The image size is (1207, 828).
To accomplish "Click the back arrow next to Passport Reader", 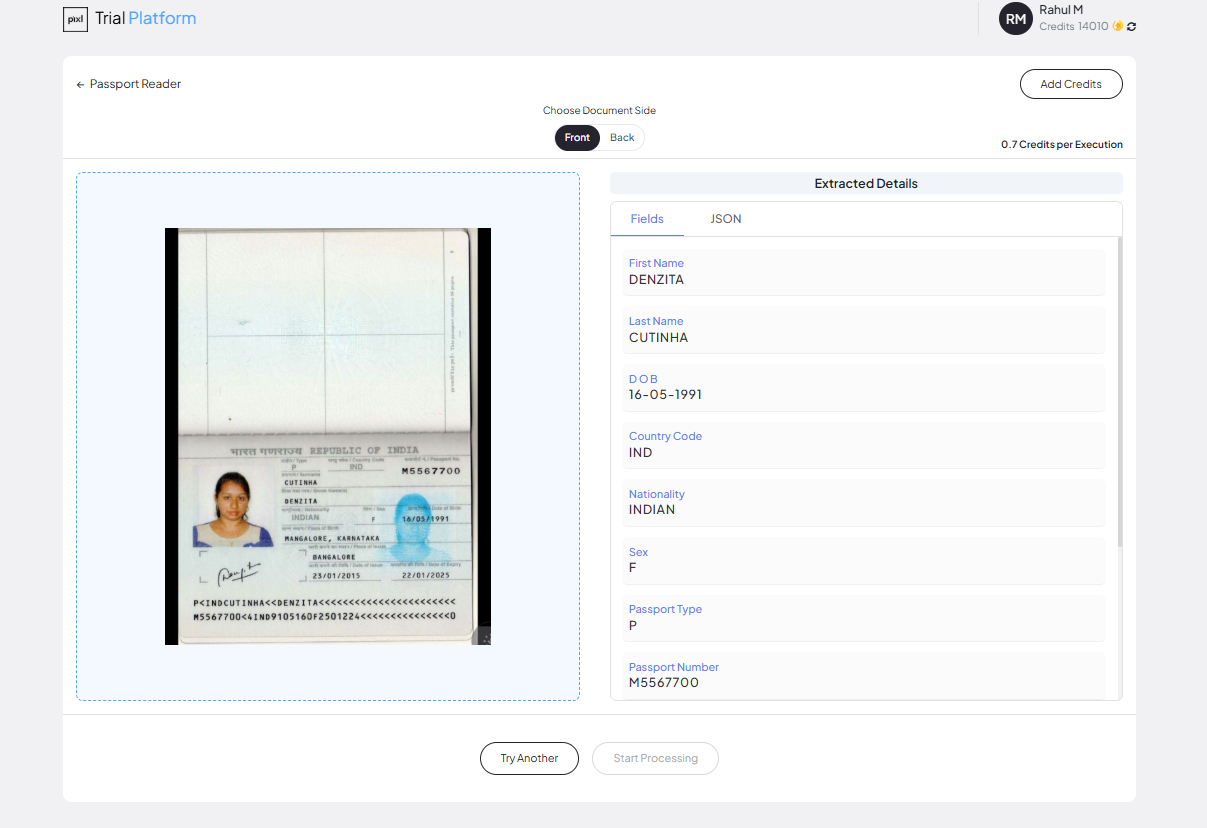I will (79, 84).
